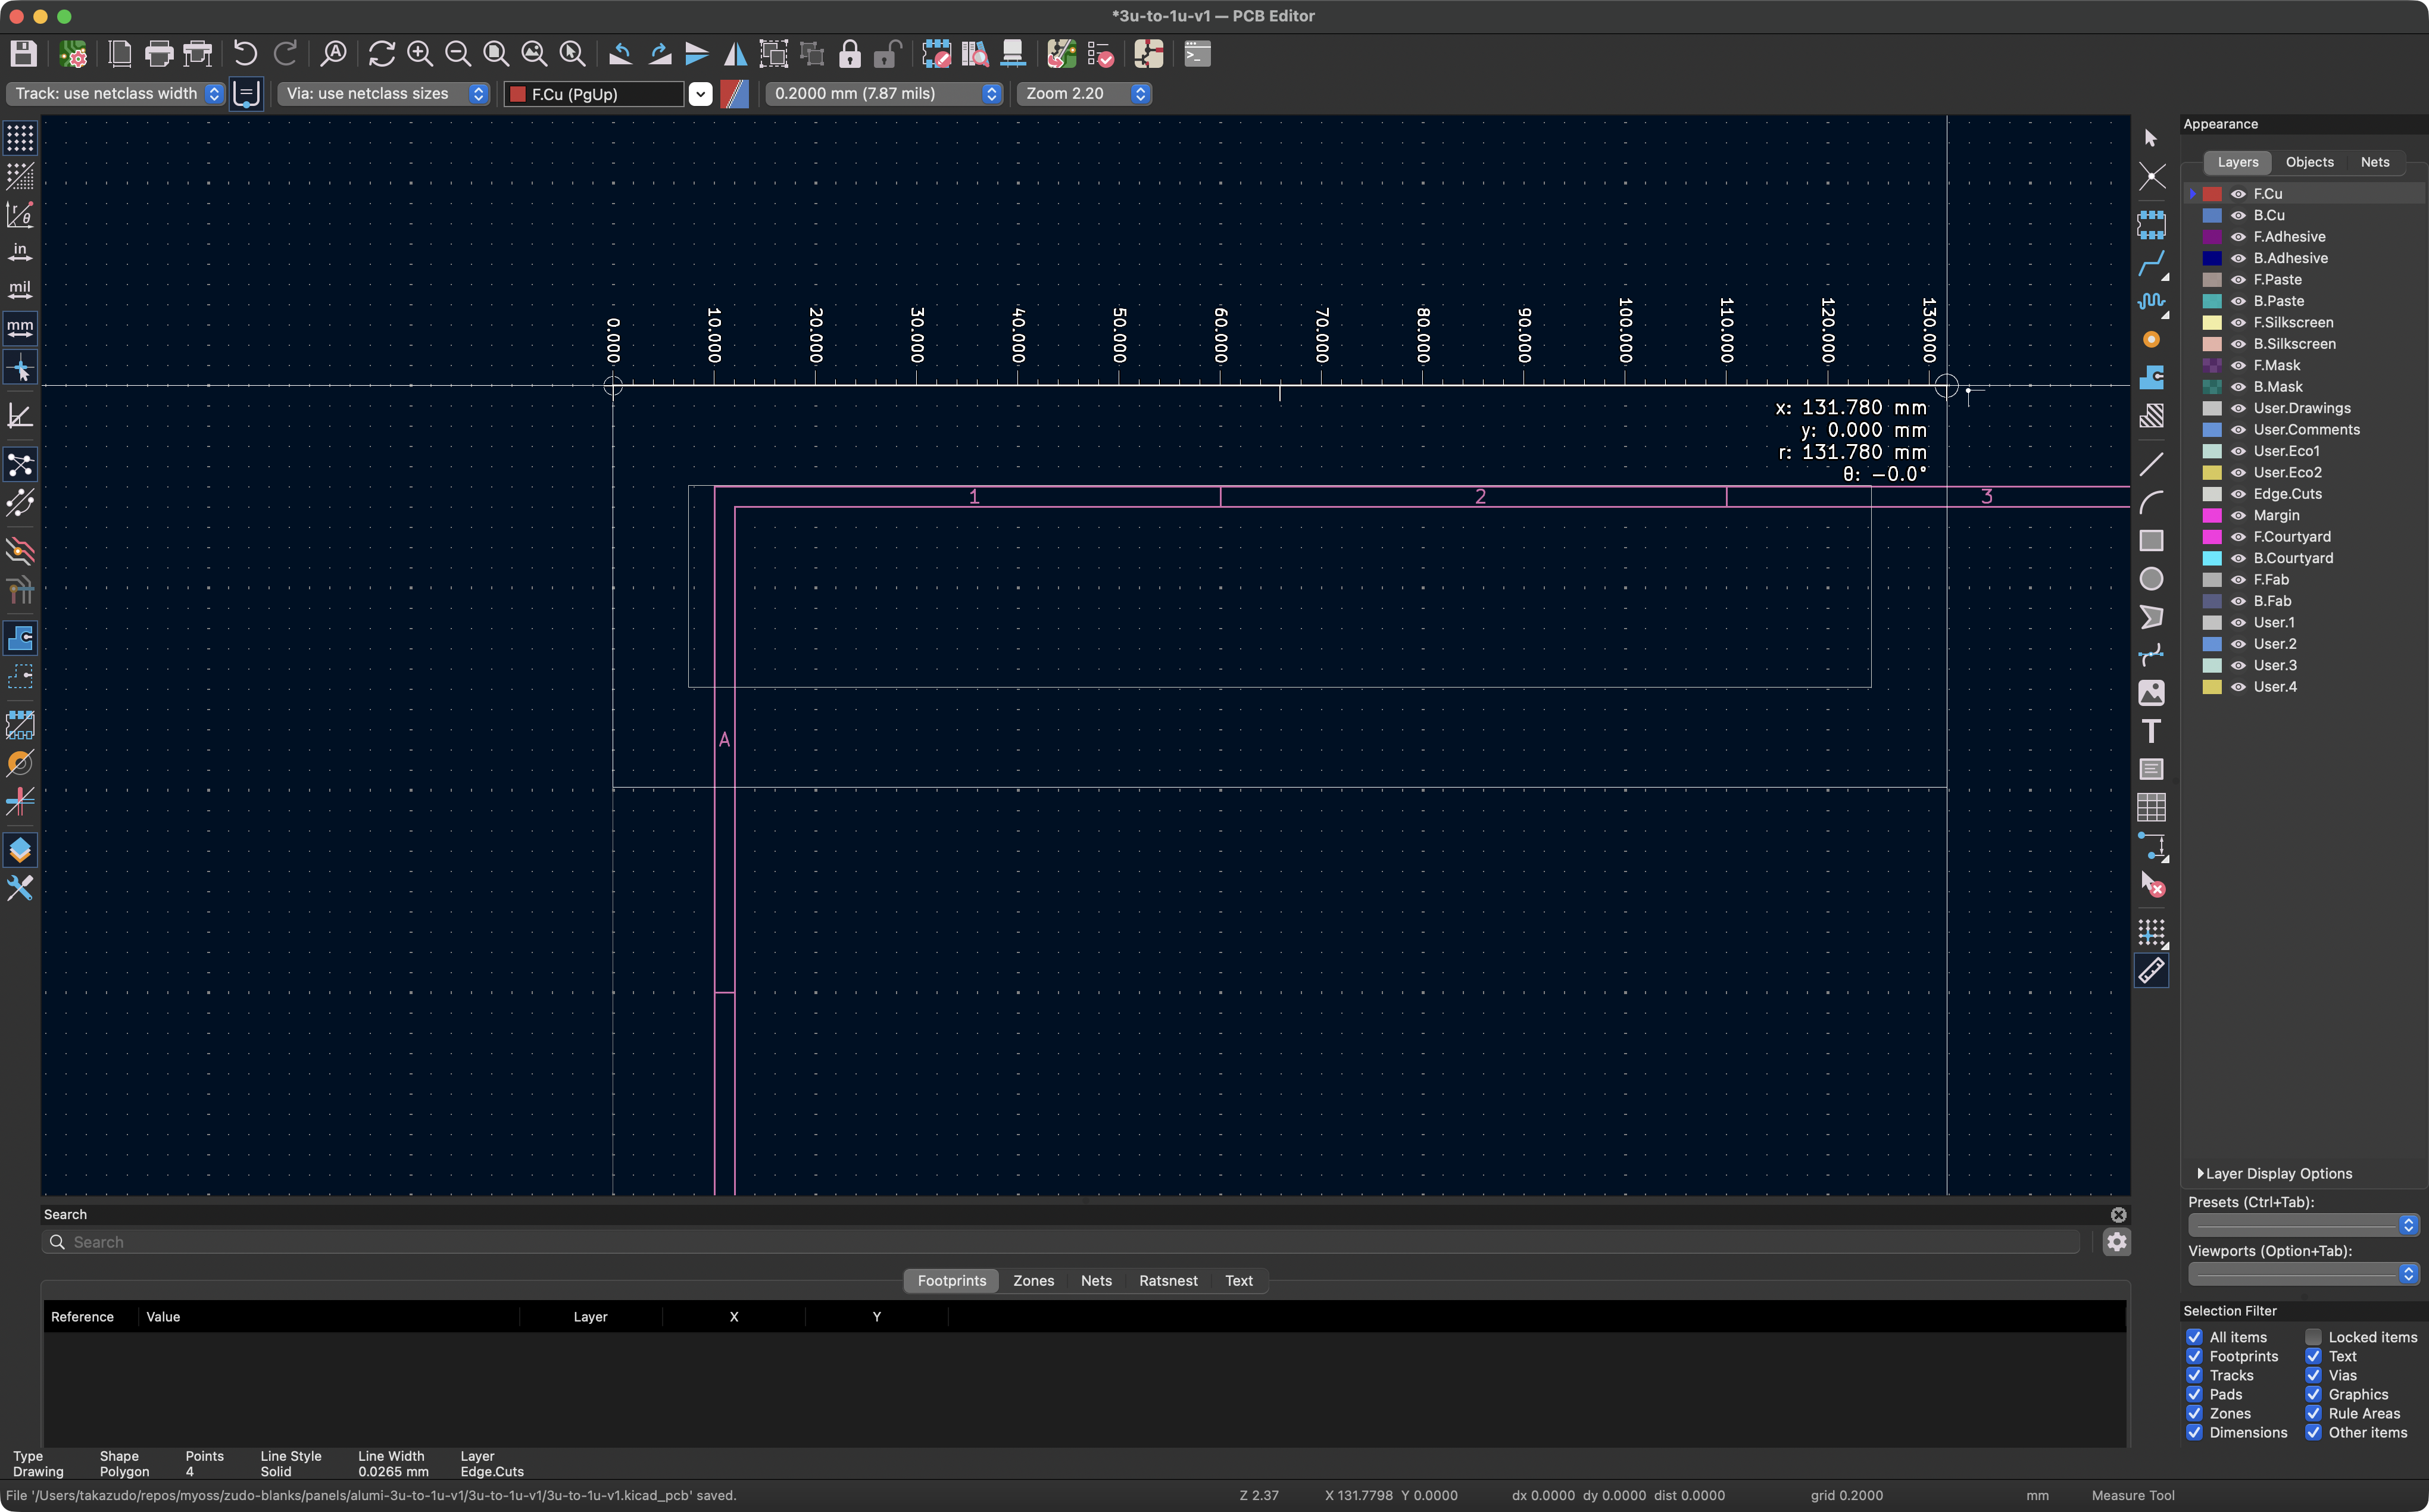Enable the Locked items checkbox
2429x1512 pixels.
tap(2313, 1337)
